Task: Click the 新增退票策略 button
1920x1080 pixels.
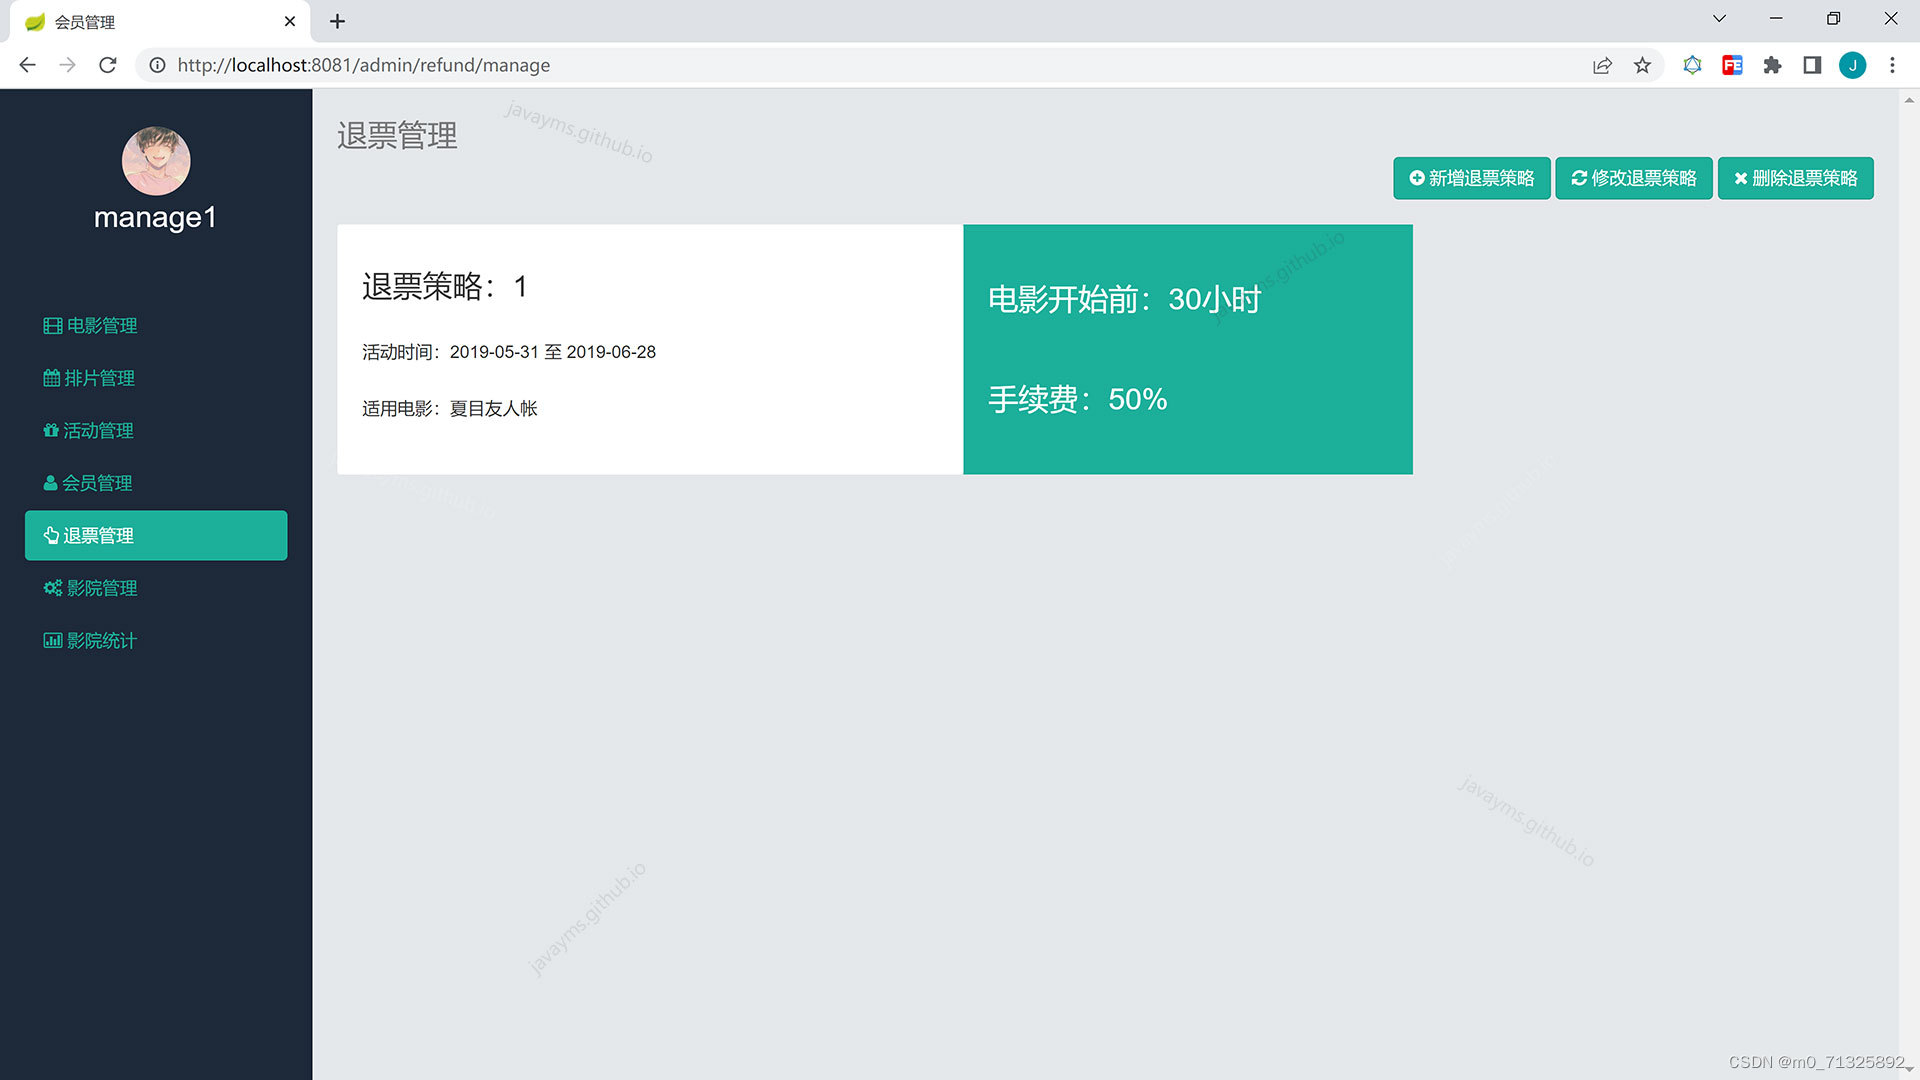Action: (x=1471, y=178)
